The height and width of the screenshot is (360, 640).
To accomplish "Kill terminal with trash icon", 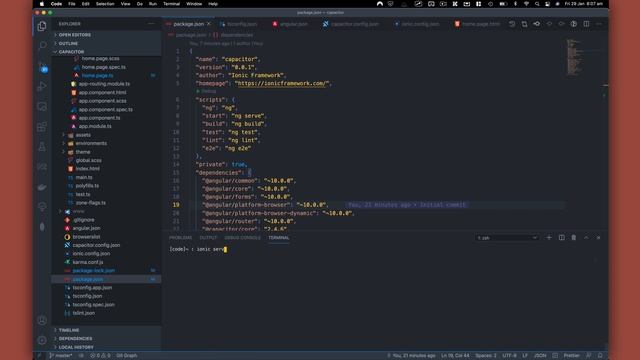I will click(x=573, y=238).
